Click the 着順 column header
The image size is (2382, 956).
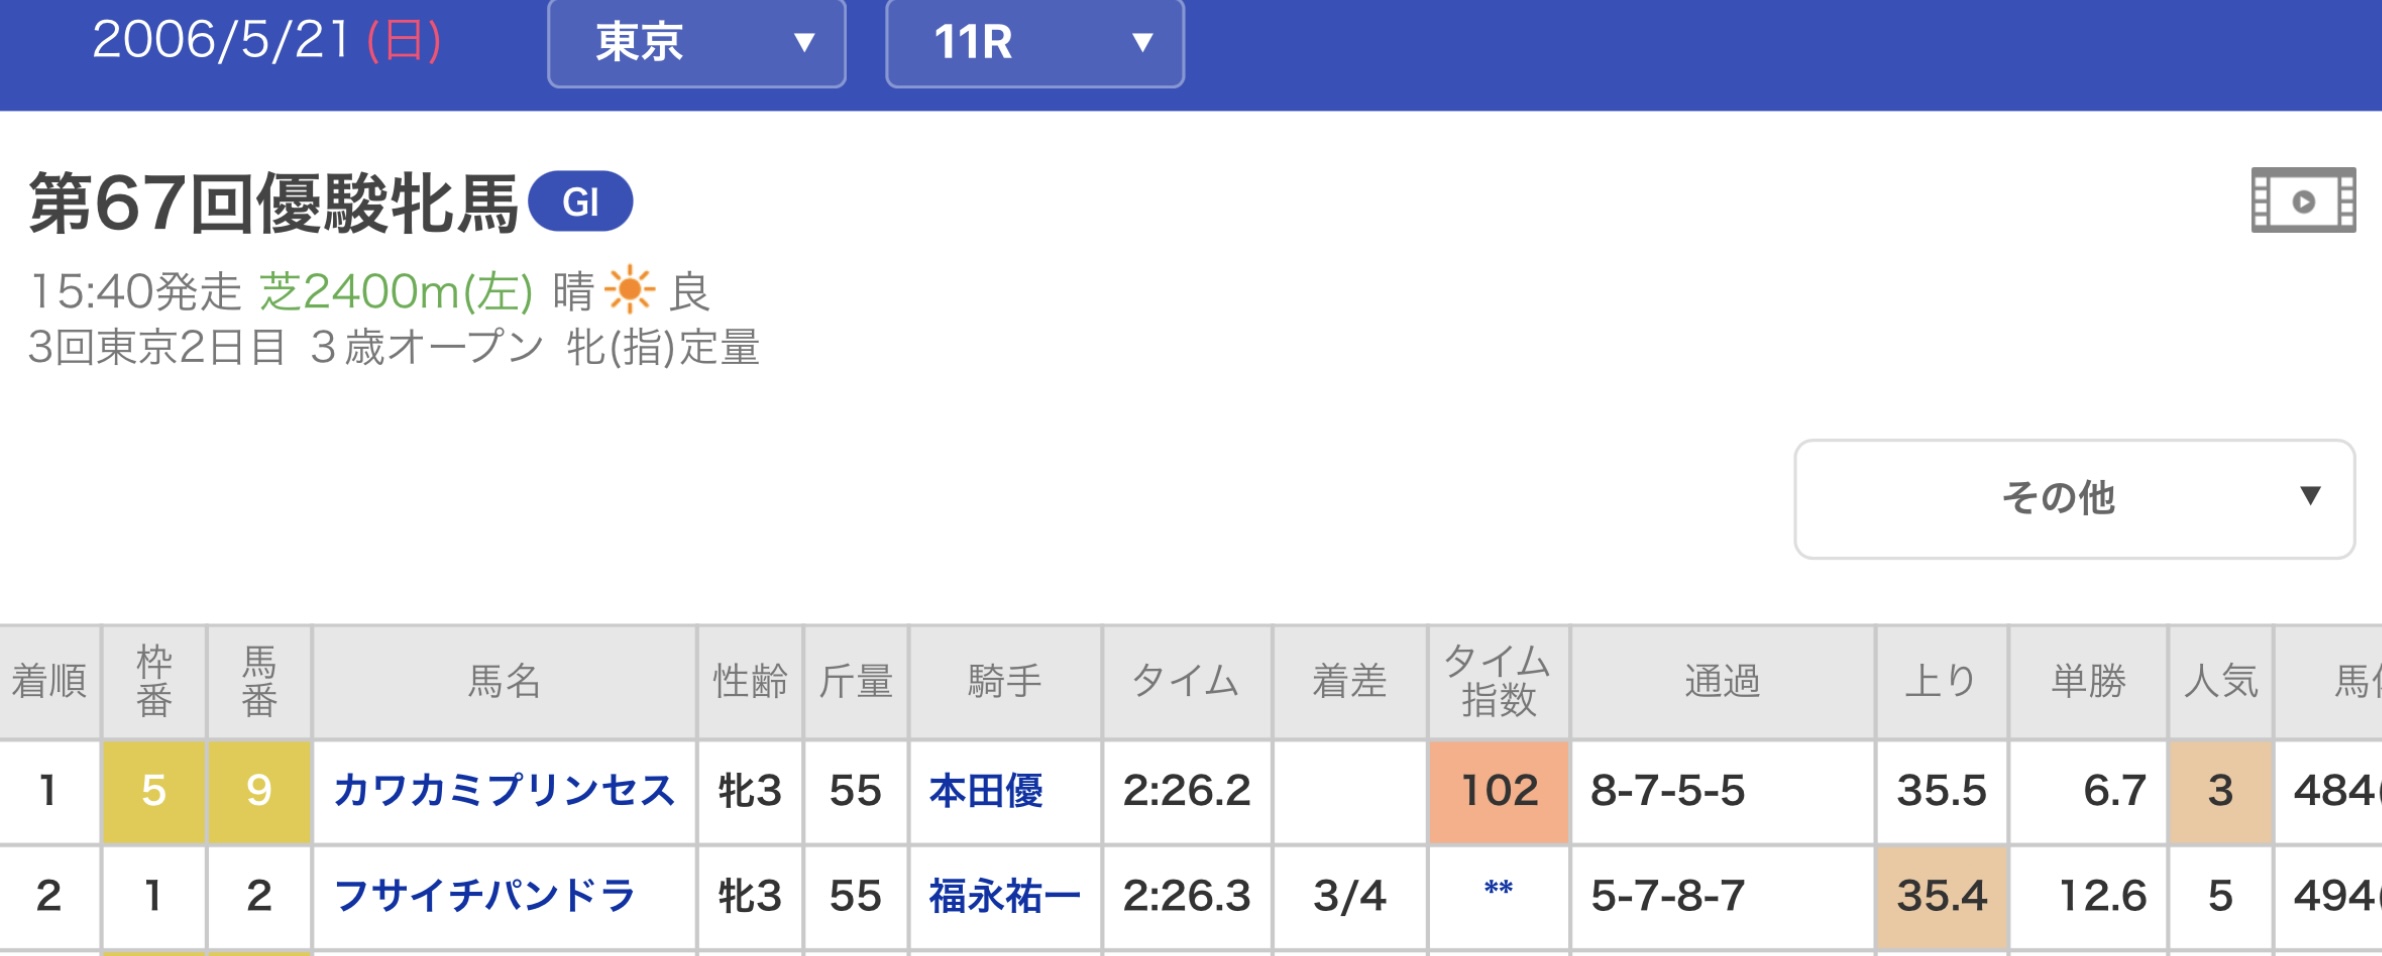click(49, 682)
